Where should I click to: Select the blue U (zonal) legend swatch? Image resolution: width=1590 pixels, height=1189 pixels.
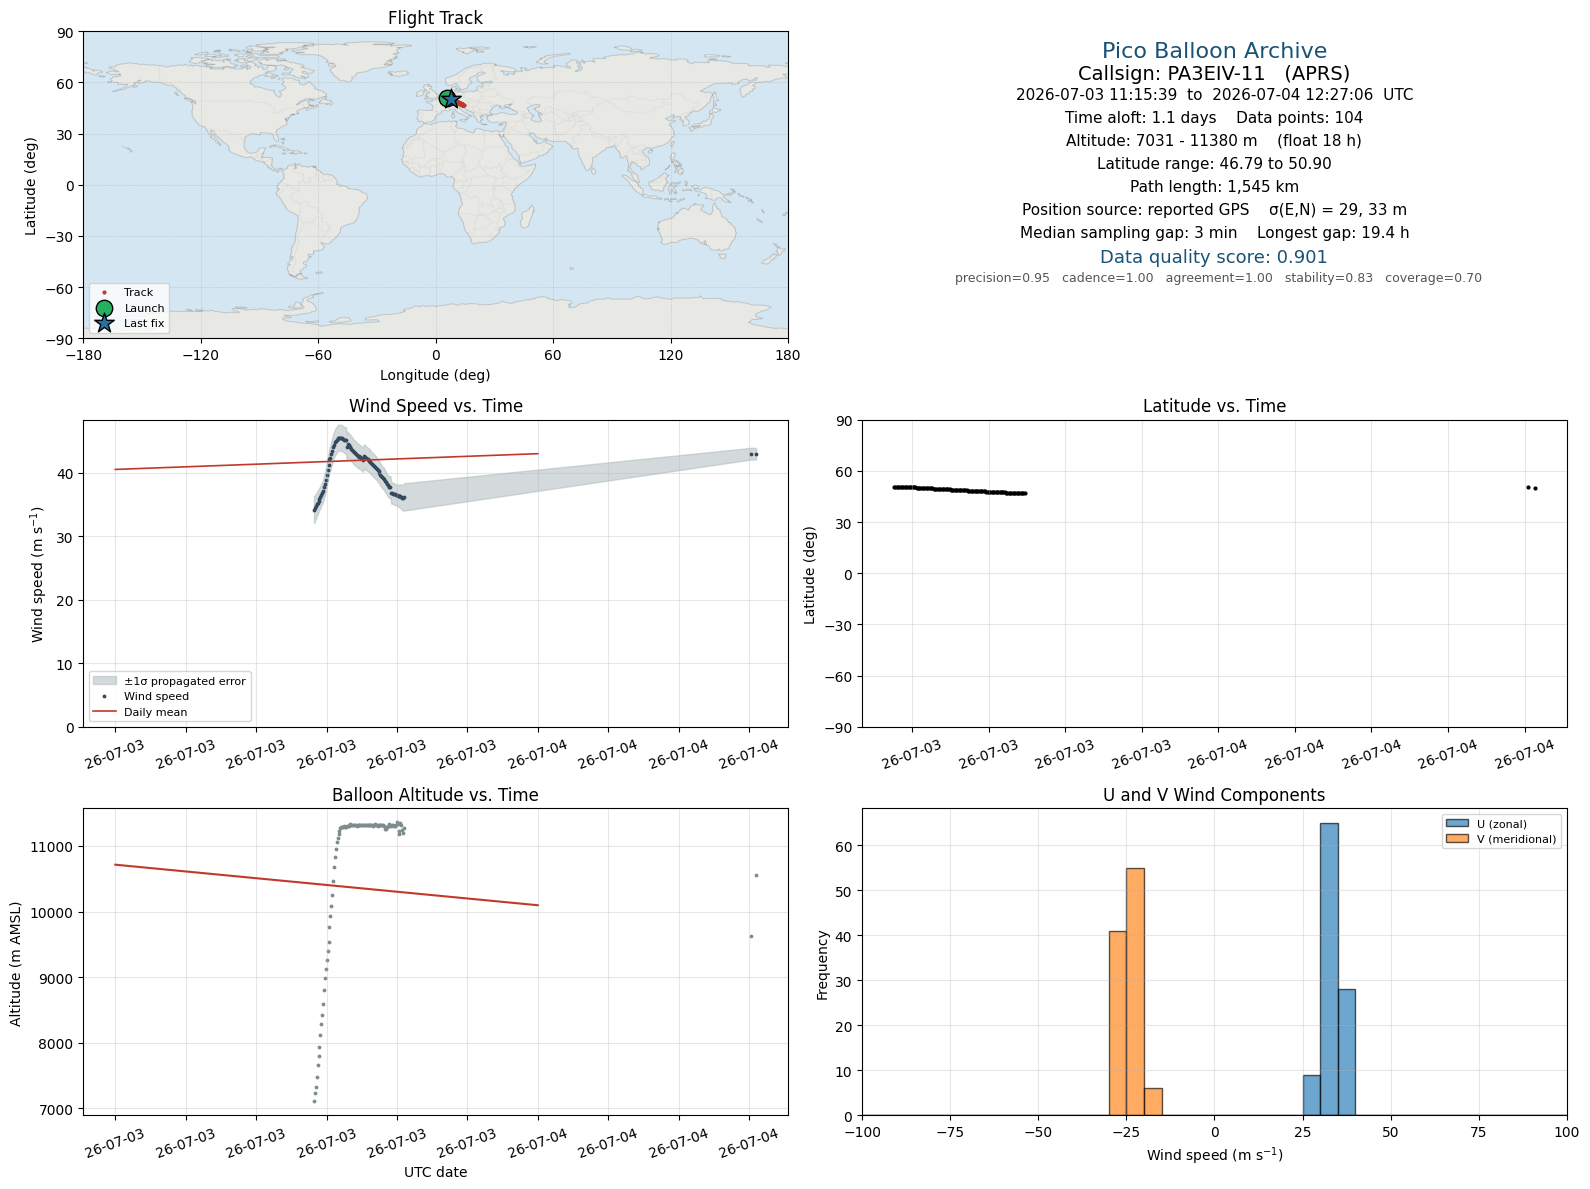tap(1457, 824)
